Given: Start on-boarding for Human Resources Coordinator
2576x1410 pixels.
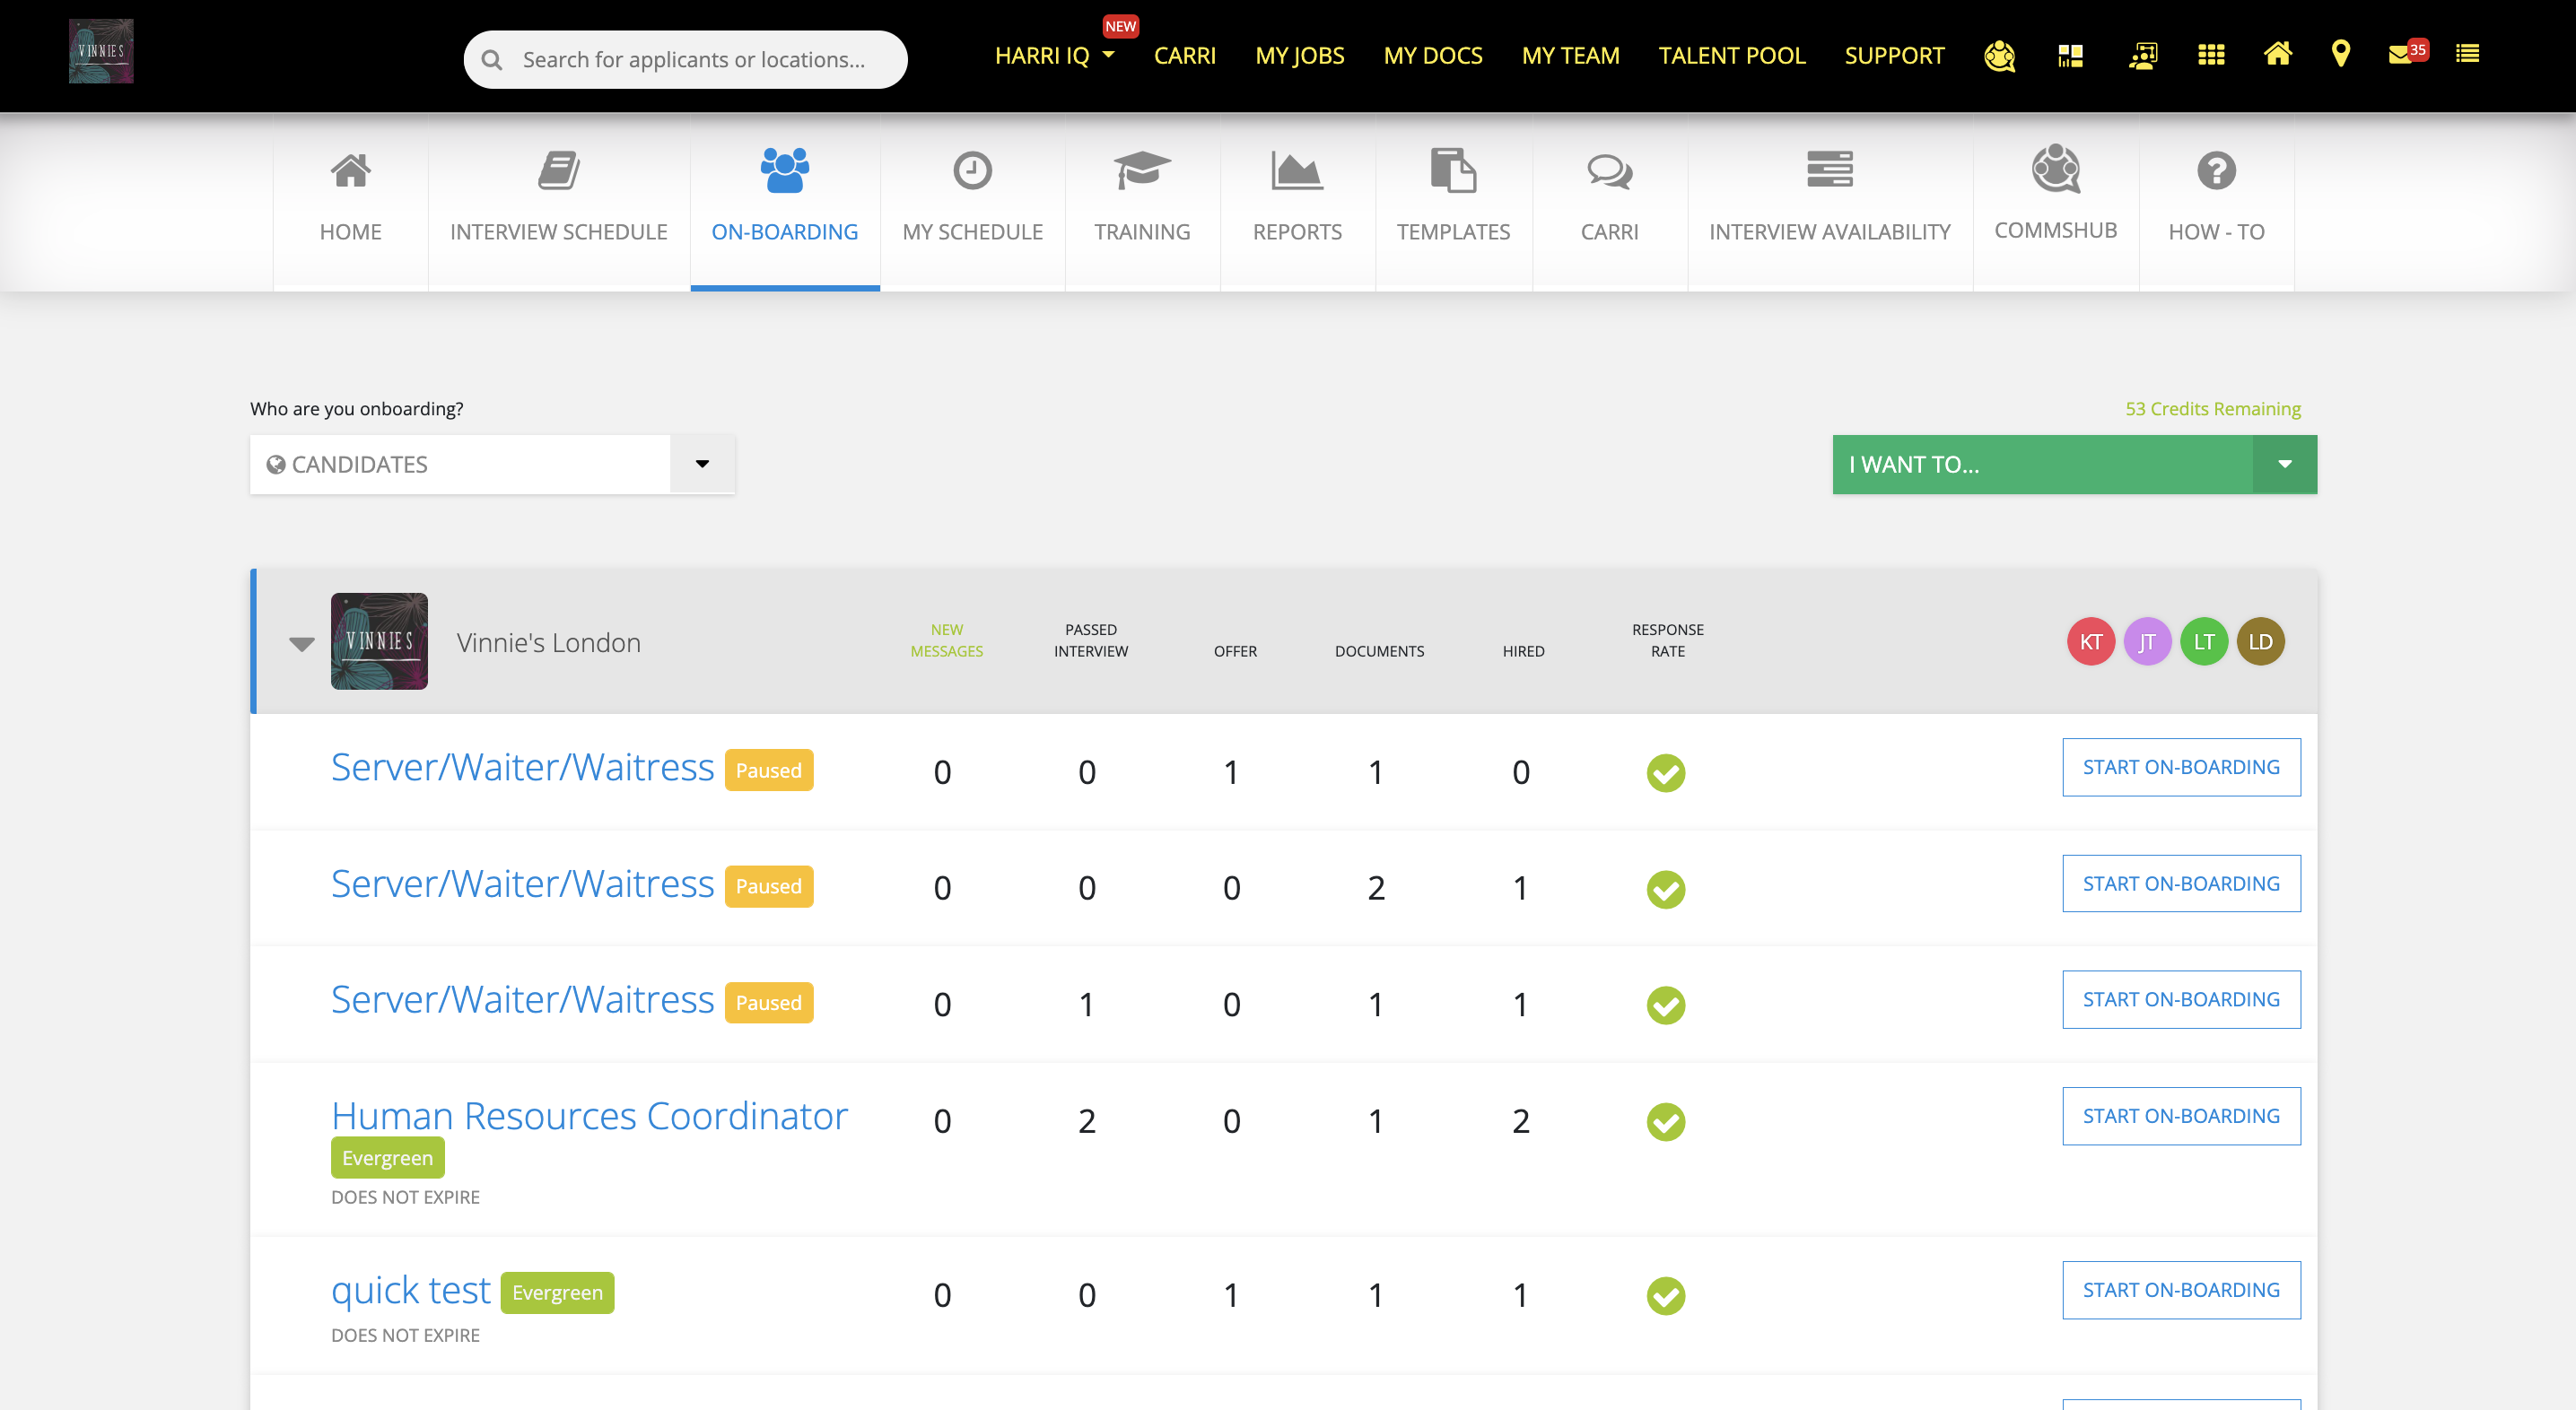Looking at the screenshot, I should point(2181,1116).
